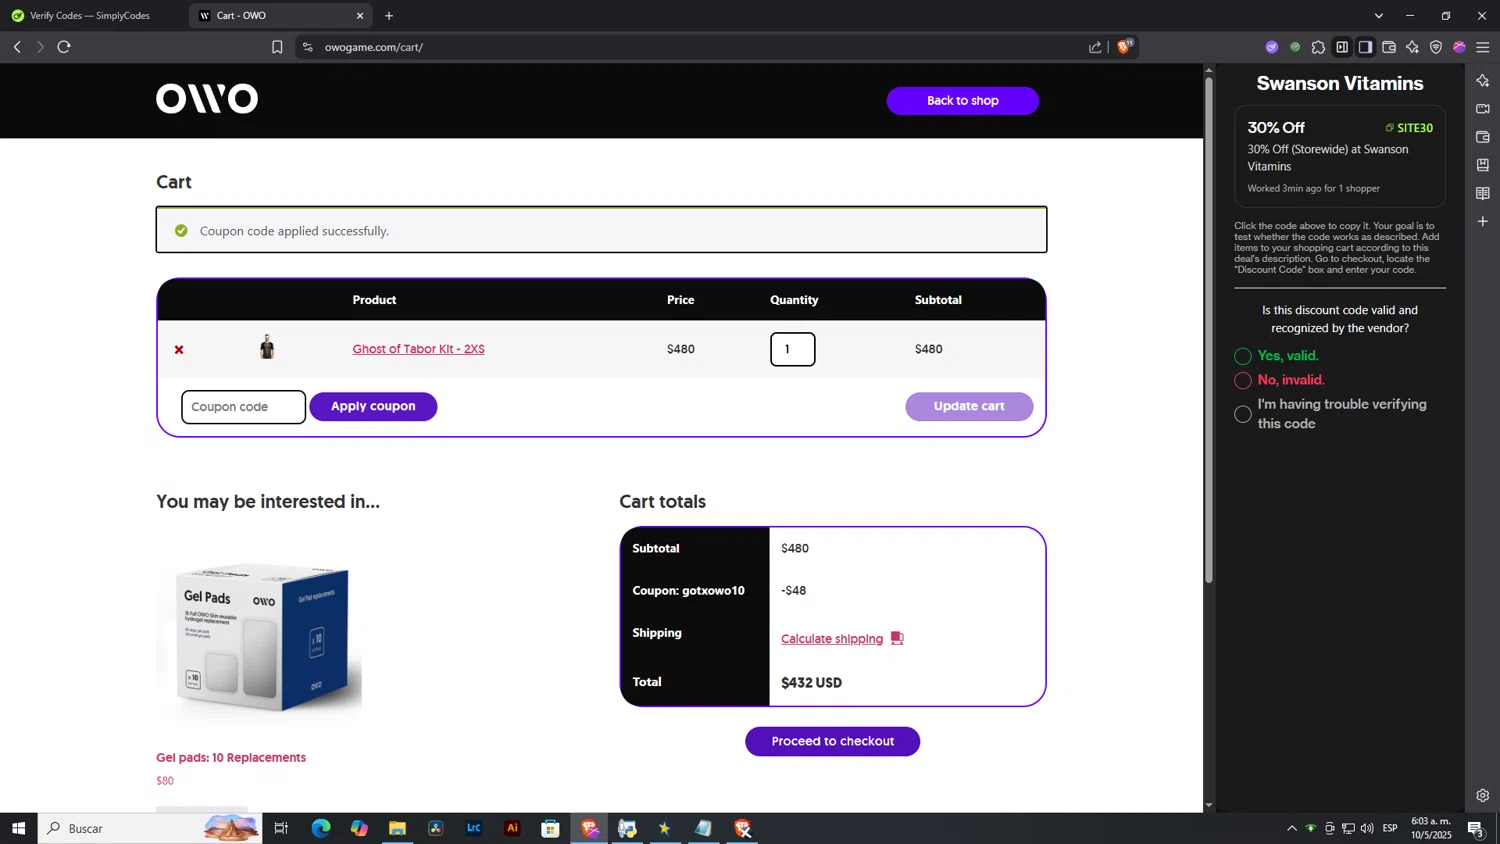Viewport: 1500px width, 844px height.
Task: Open the tab search dropdown arrow in the title bar
Action: (x=1379, y=16)
